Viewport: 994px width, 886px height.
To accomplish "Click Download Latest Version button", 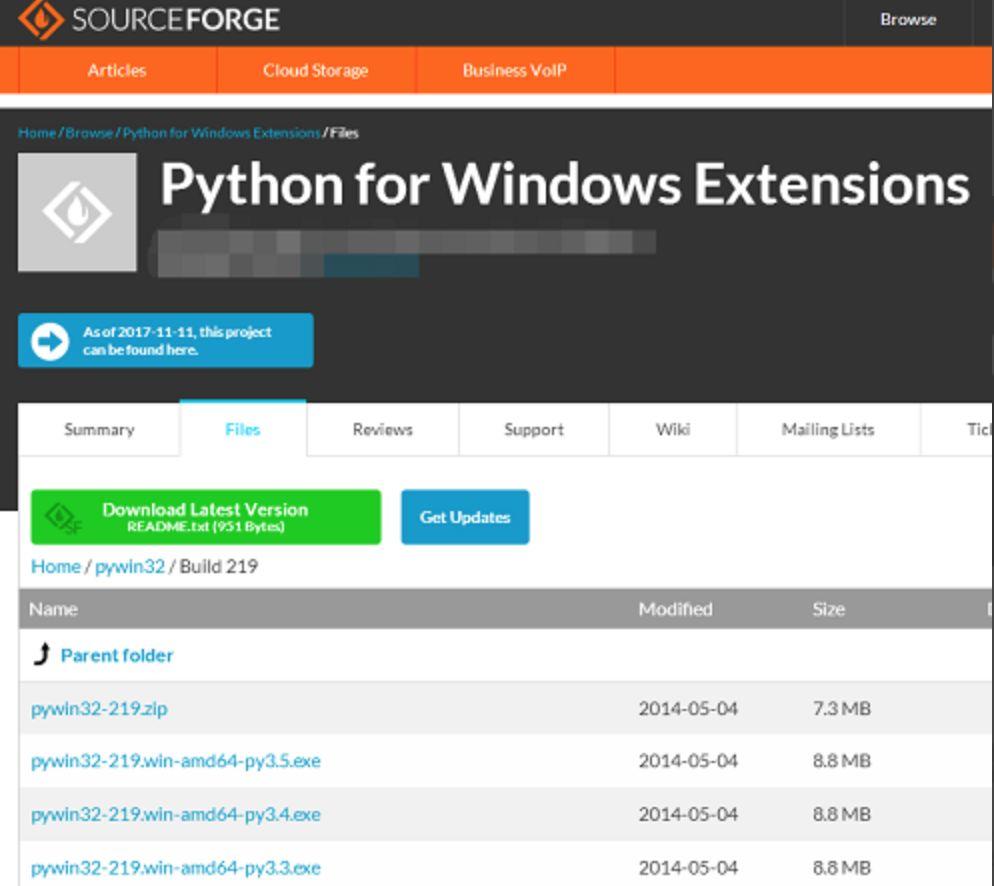I will (x=206, y=517).
